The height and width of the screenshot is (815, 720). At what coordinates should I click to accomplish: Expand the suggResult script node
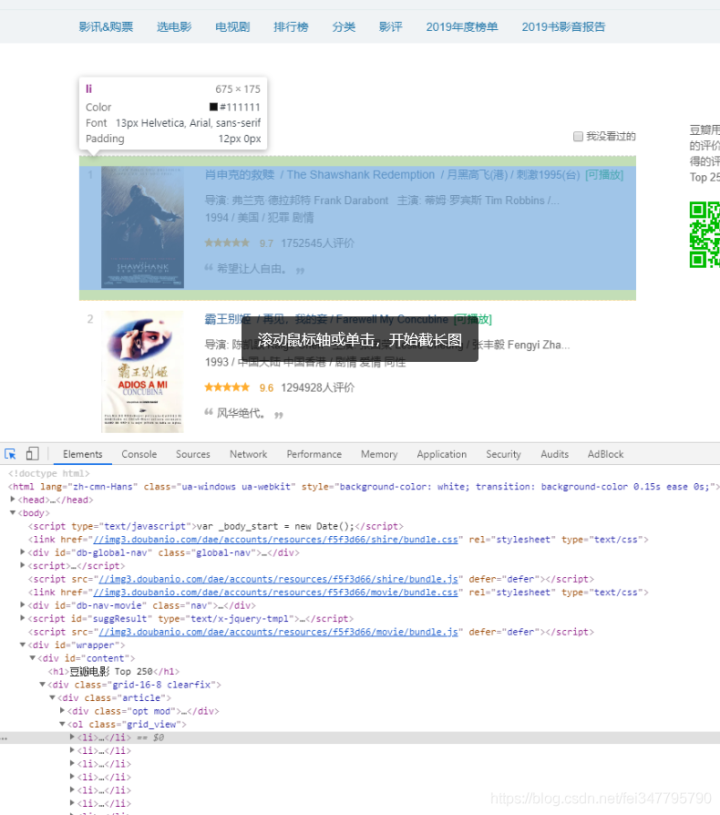point(22,618)
